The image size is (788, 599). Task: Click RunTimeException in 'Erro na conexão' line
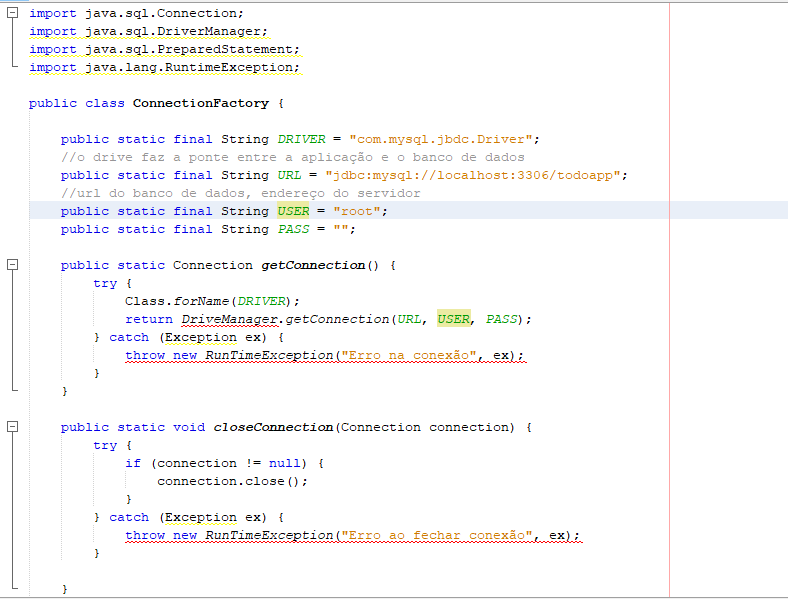(269, 355)
